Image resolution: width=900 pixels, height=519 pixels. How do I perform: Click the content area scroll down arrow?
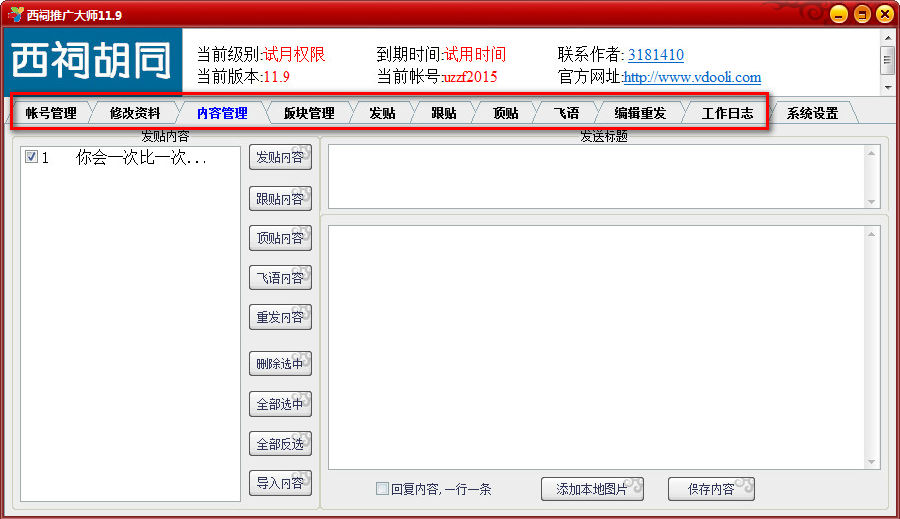[871, 462]
